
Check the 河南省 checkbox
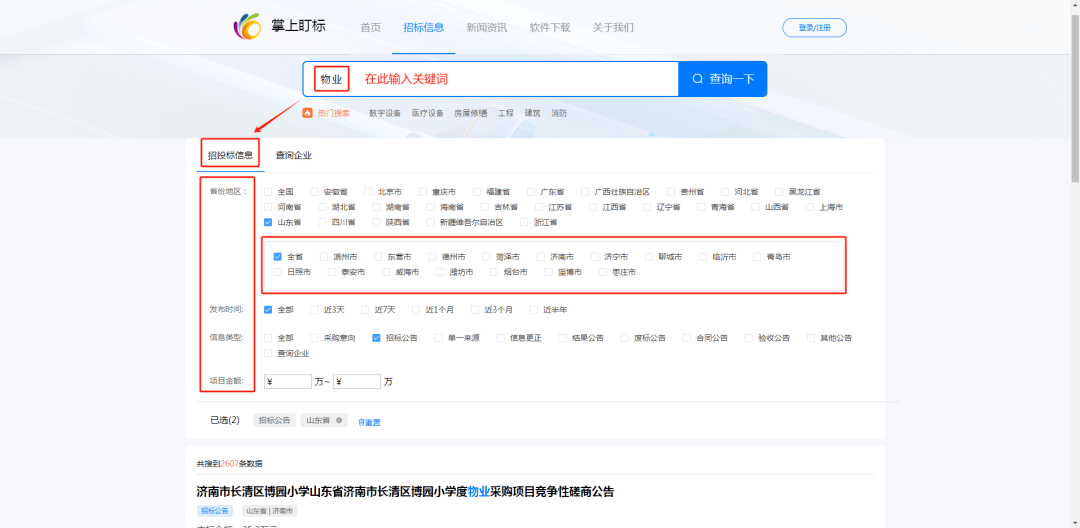(269, 207)
